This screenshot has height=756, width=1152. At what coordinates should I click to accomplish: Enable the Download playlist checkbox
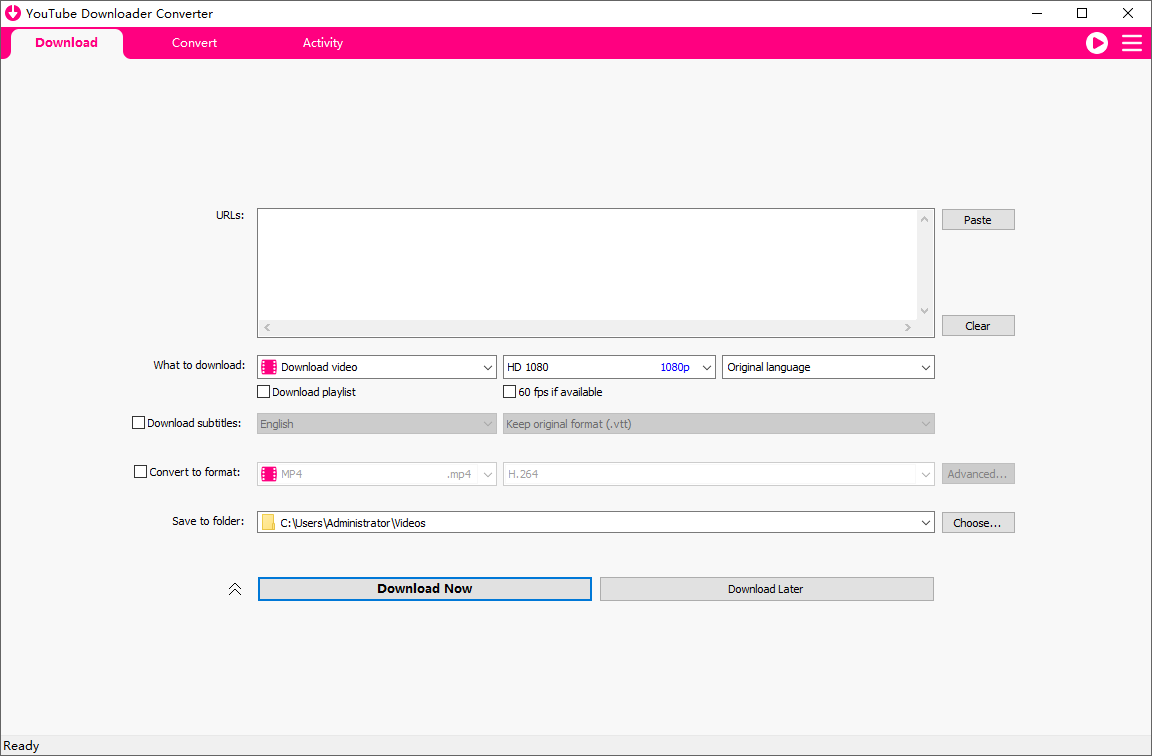click(263, 391)
